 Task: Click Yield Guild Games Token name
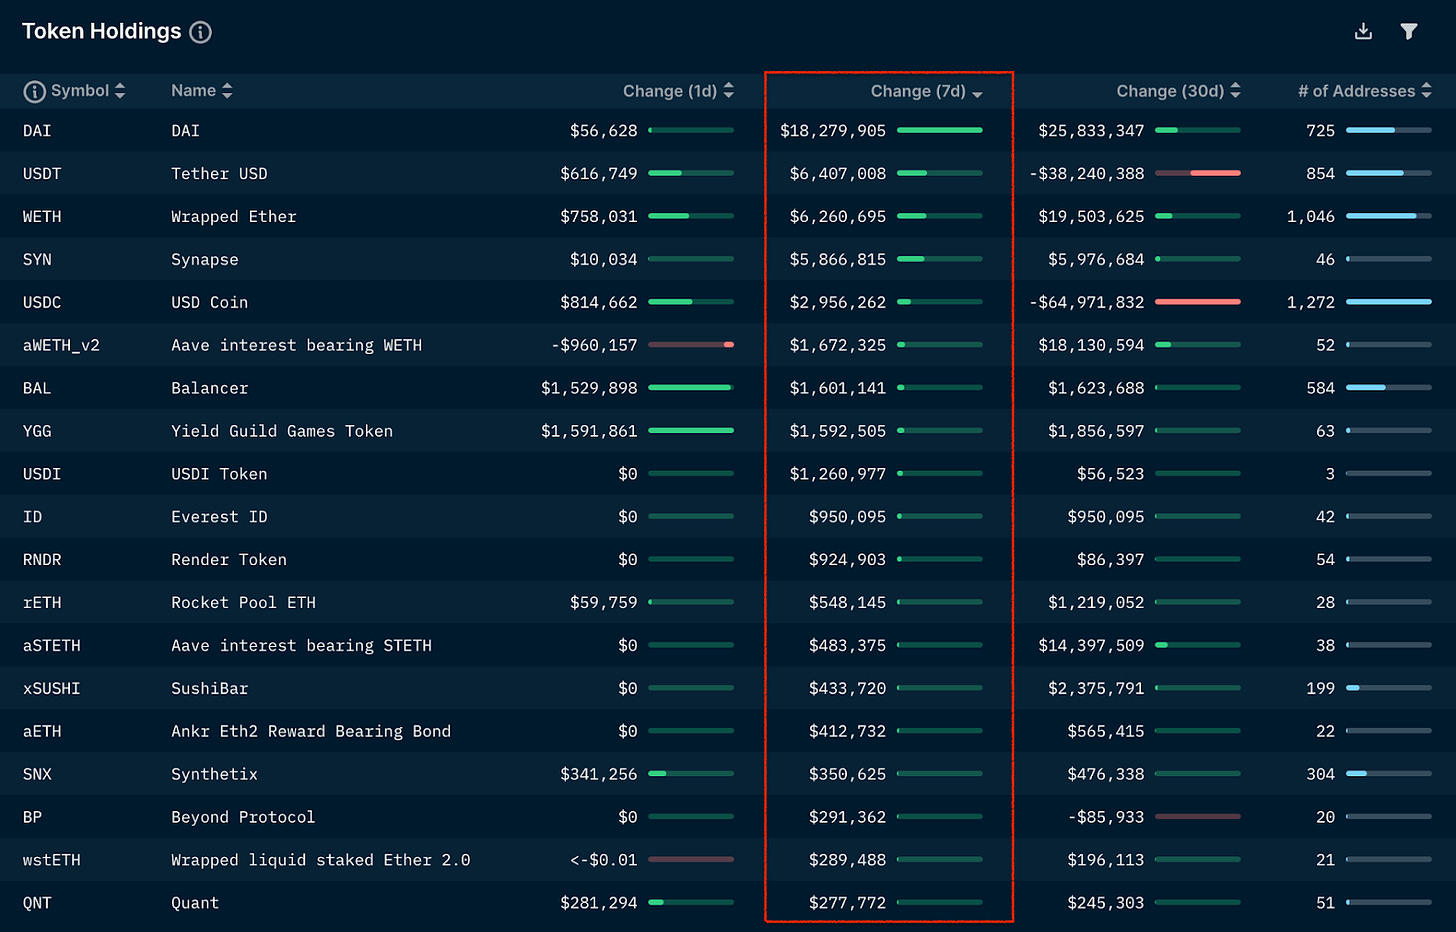pyautogui.click(x=282, y=432)
